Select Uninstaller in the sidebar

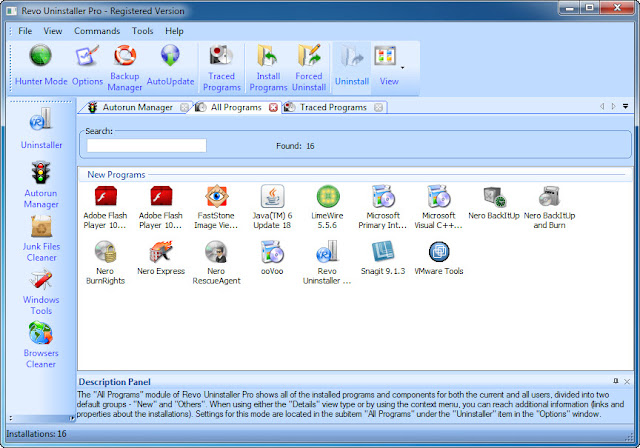click(x=41, y=128)
